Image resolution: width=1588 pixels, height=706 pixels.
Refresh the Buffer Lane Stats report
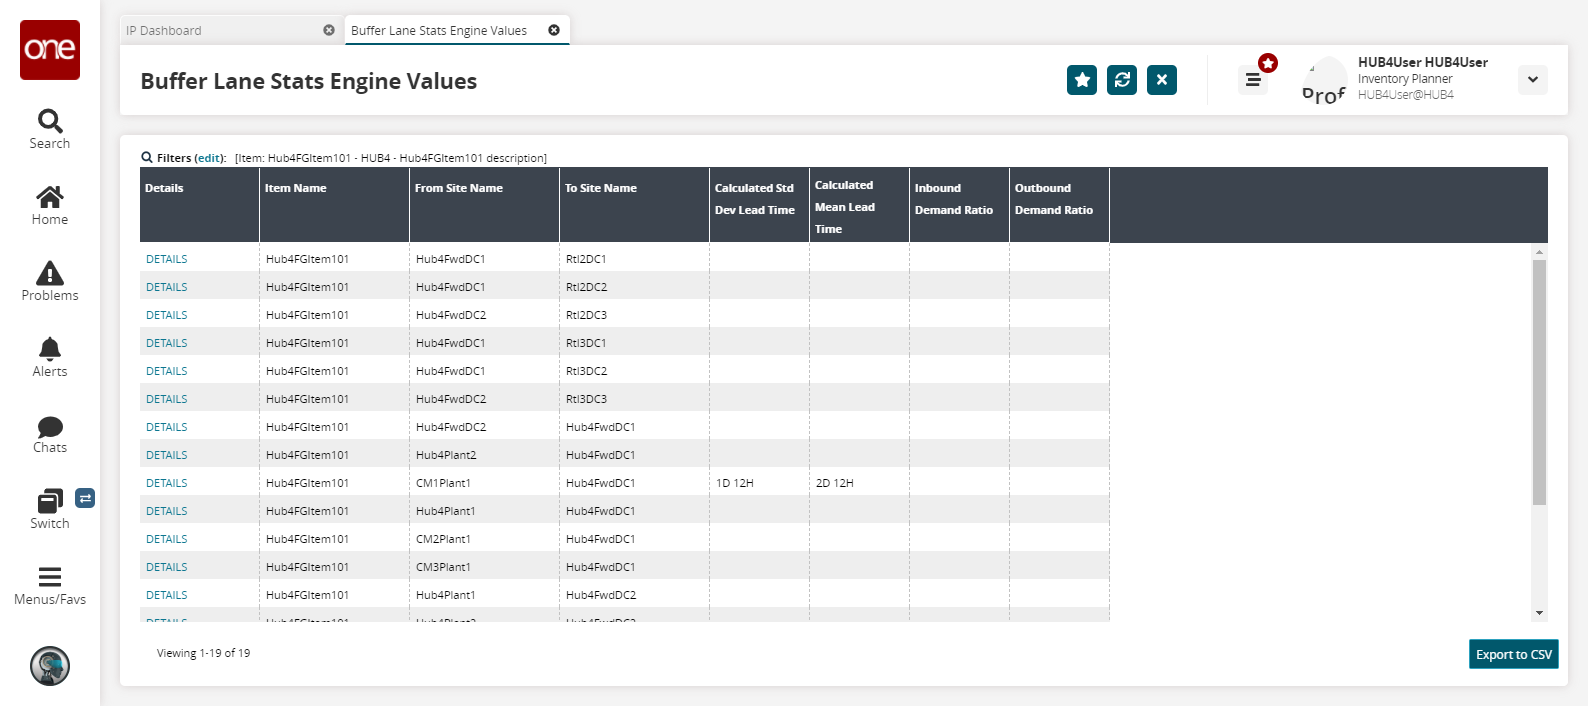coord(1122,80)
